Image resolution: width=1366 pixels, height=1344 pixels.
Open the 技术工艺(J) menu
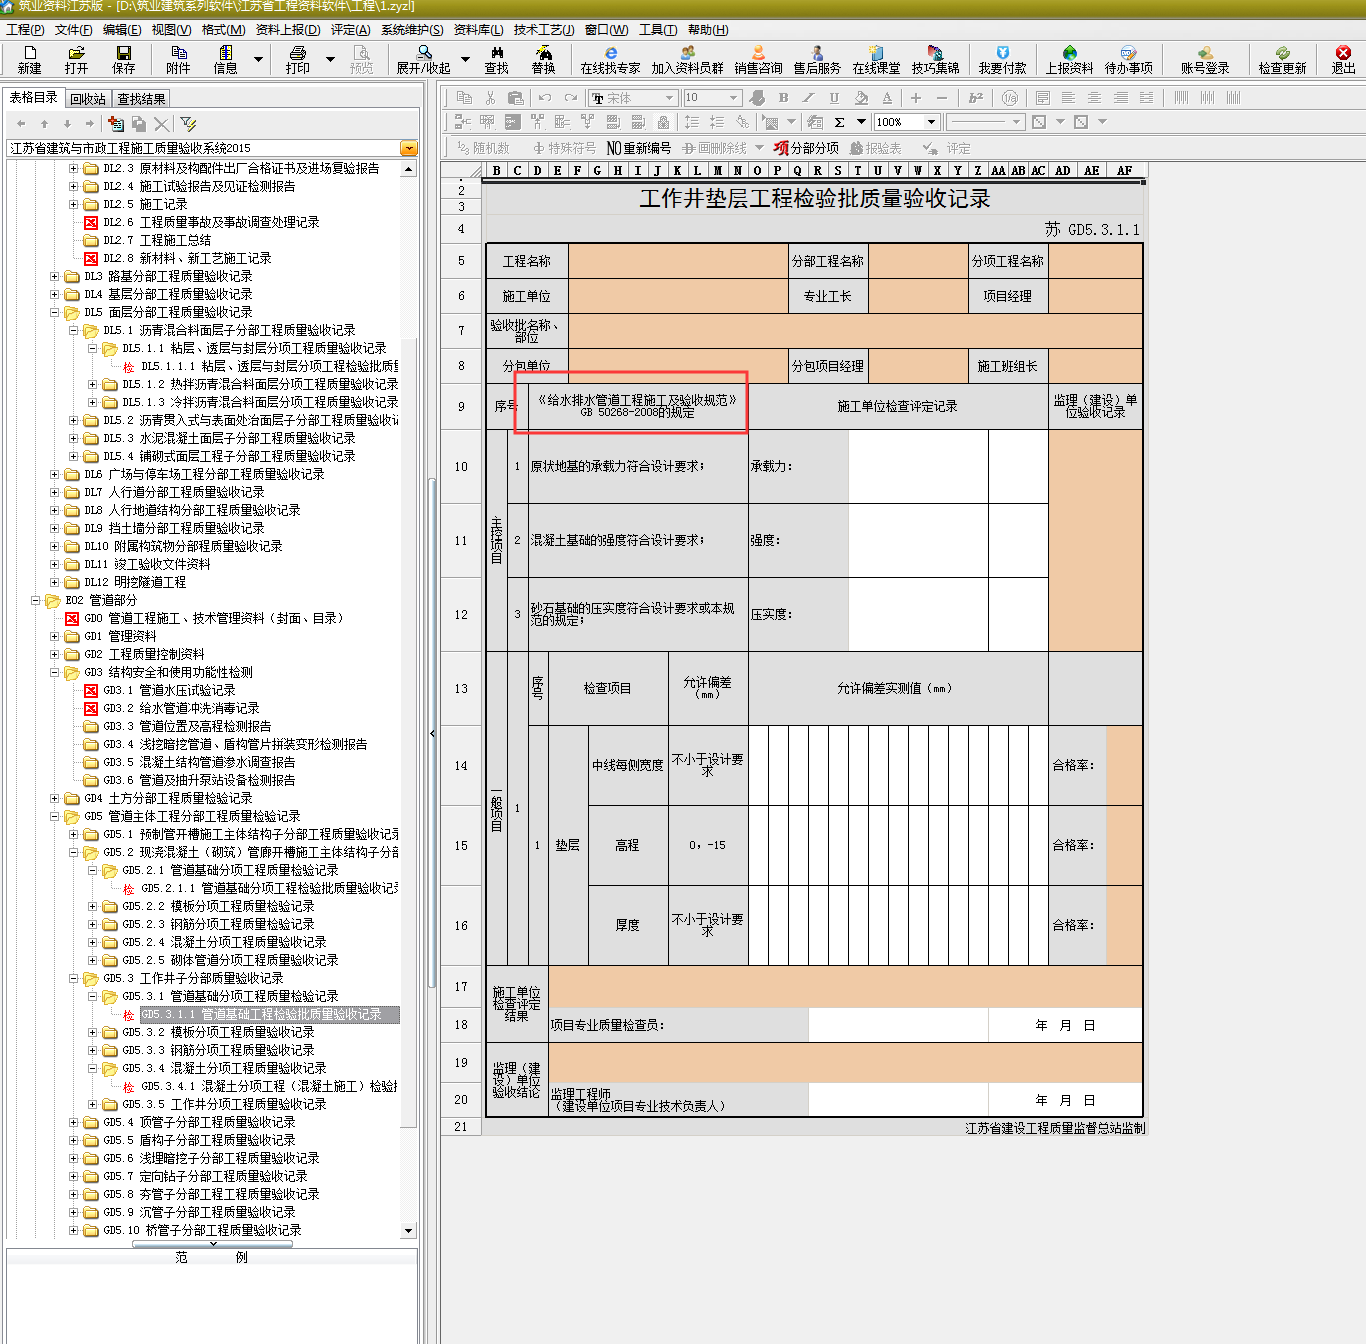pyautogui.click(x=544, y=30)
